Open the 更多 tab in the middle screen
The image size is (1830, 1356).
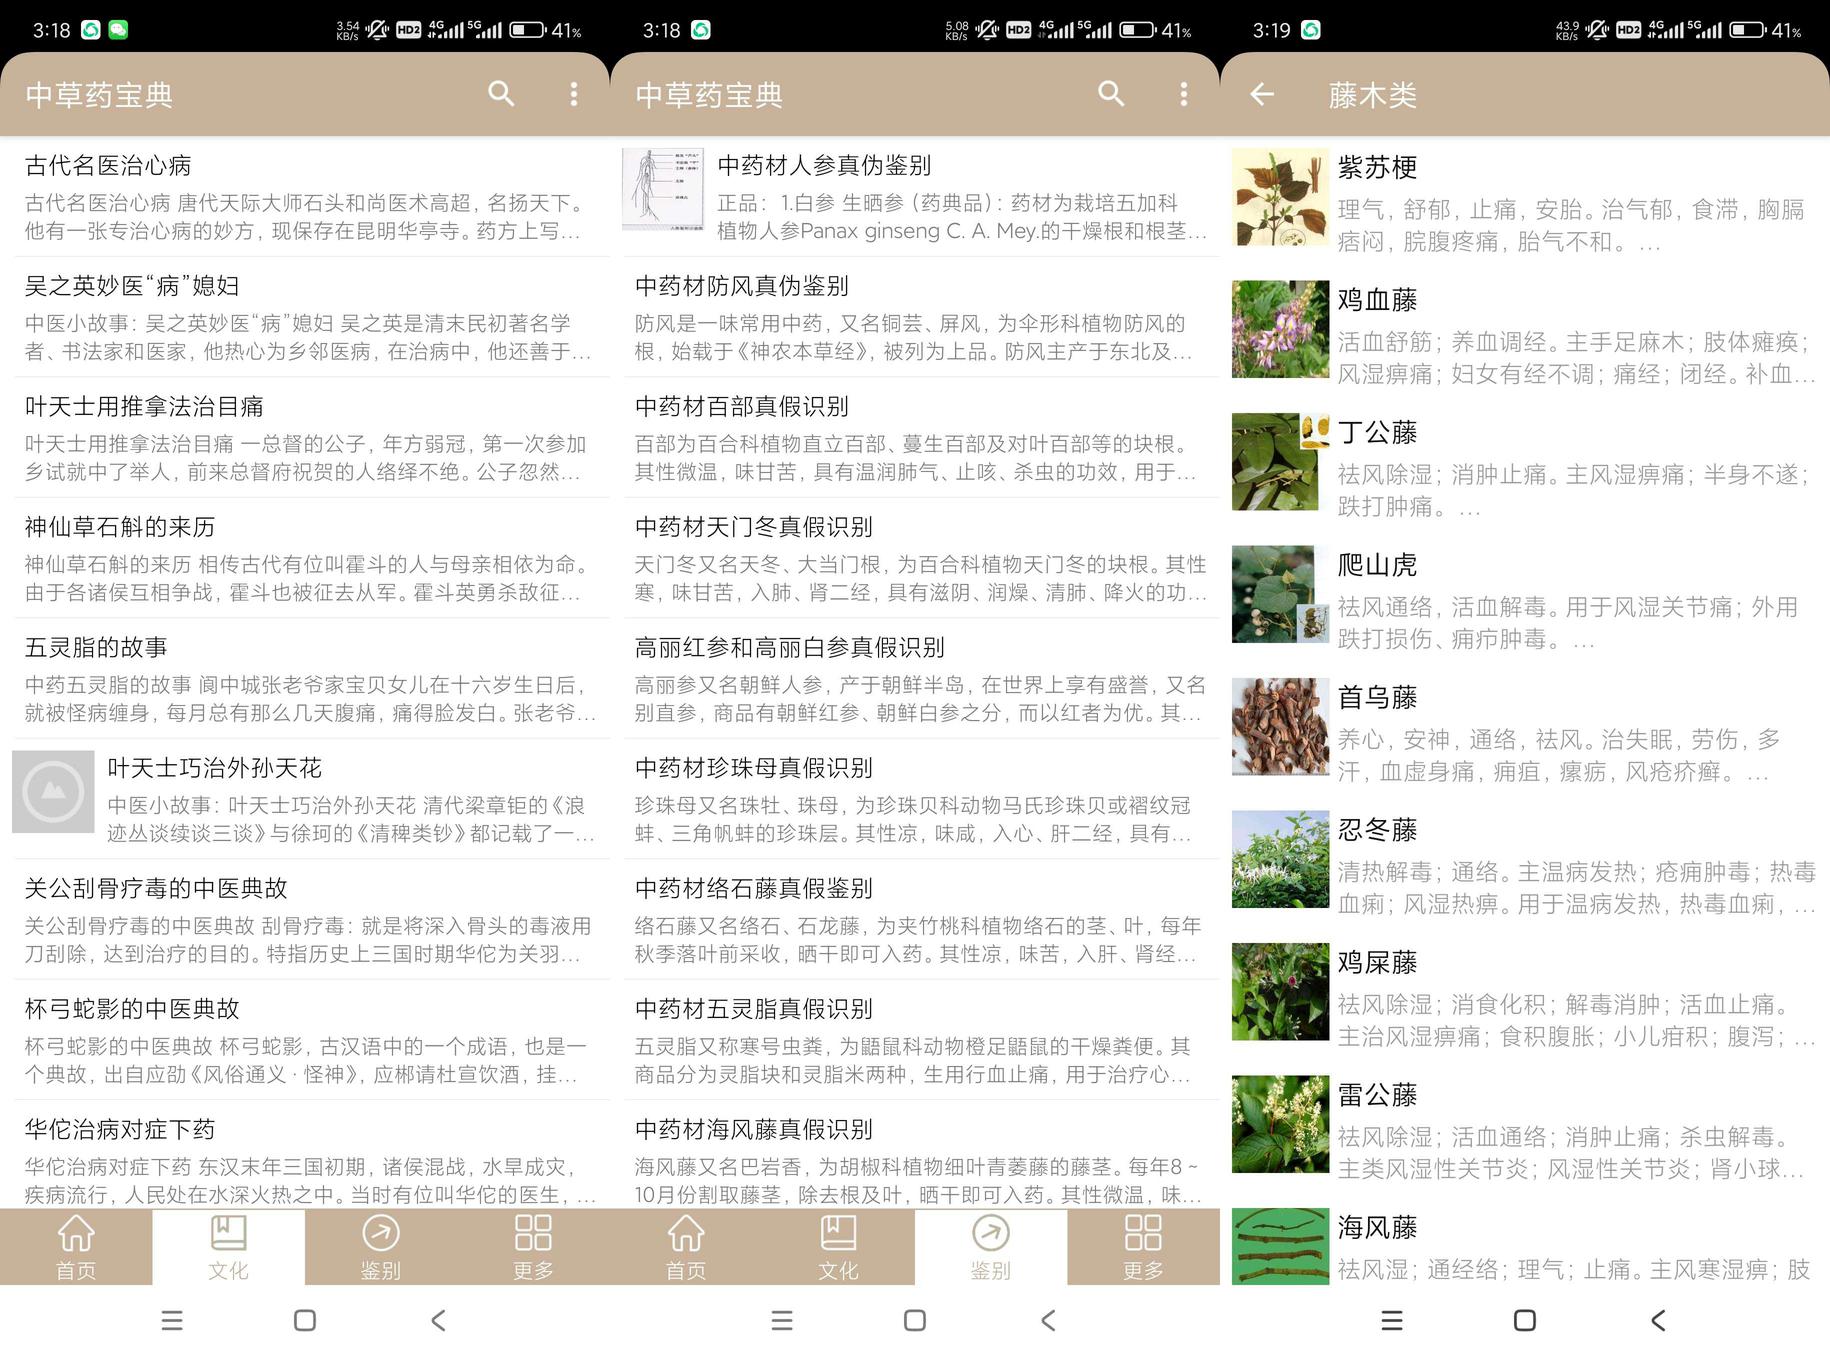point(1143,1247)
